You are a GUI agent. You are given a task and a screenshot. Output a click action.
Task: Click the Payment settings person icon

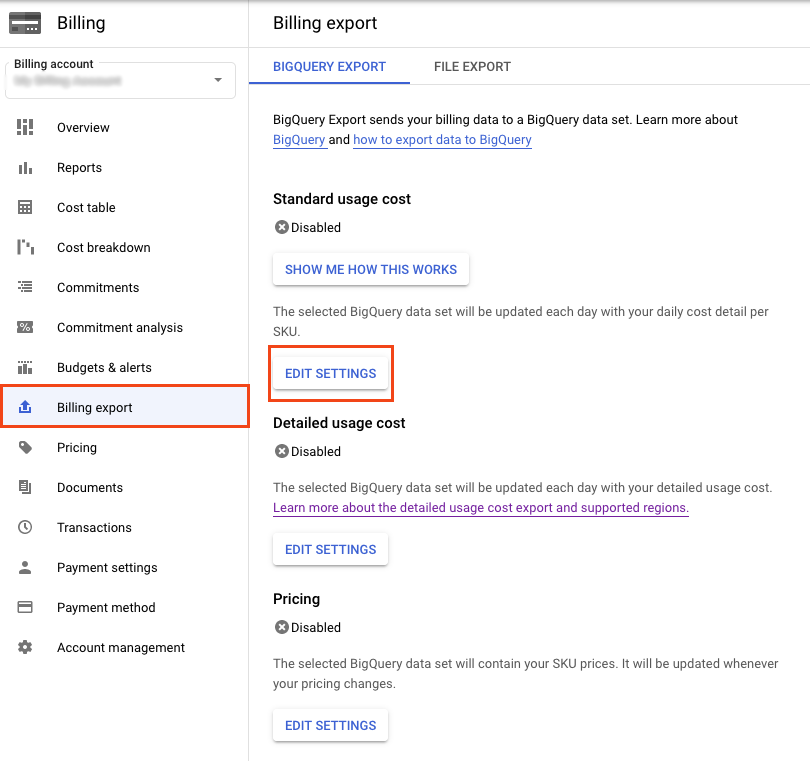[x=25, y=567]
